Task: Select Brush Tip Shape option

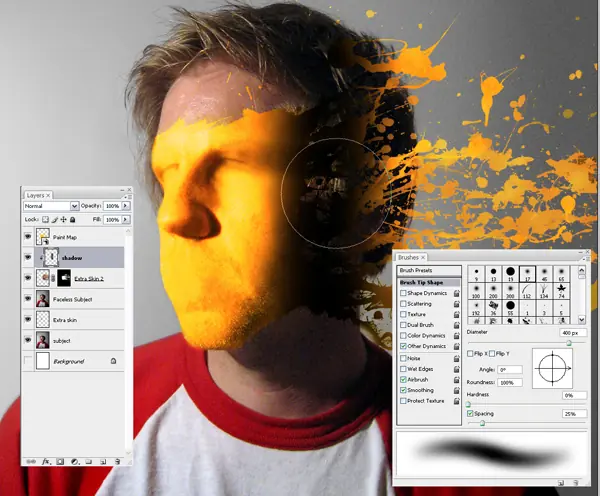Action: coord(429,282)
